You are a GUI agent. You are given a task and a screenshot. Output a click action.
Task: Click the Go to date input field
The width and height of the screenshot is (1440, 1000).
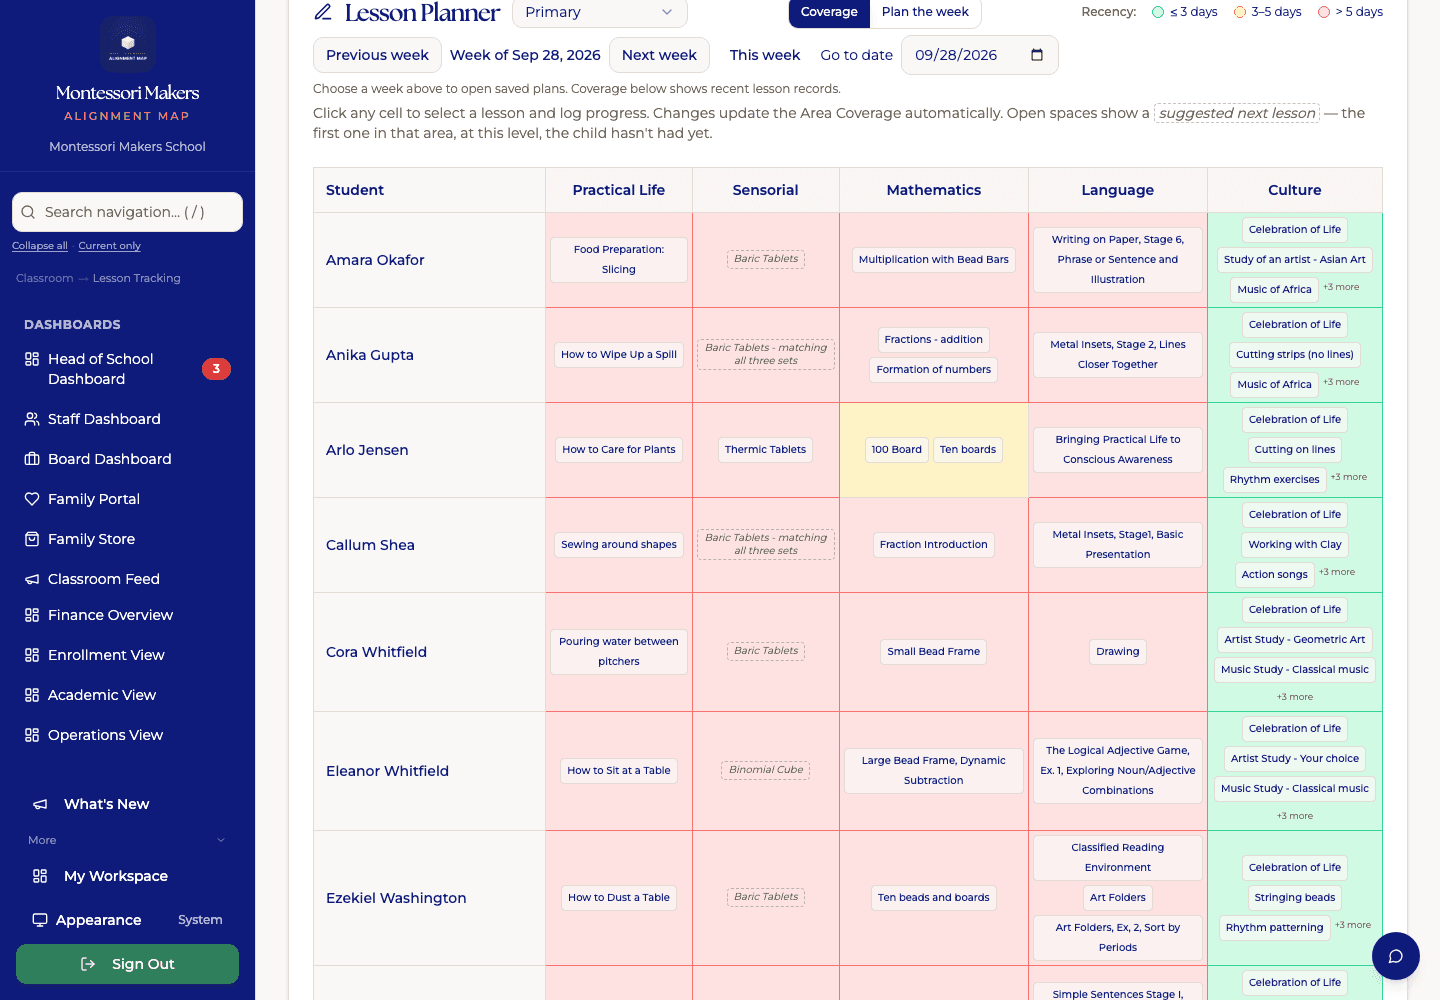(979, 55)
